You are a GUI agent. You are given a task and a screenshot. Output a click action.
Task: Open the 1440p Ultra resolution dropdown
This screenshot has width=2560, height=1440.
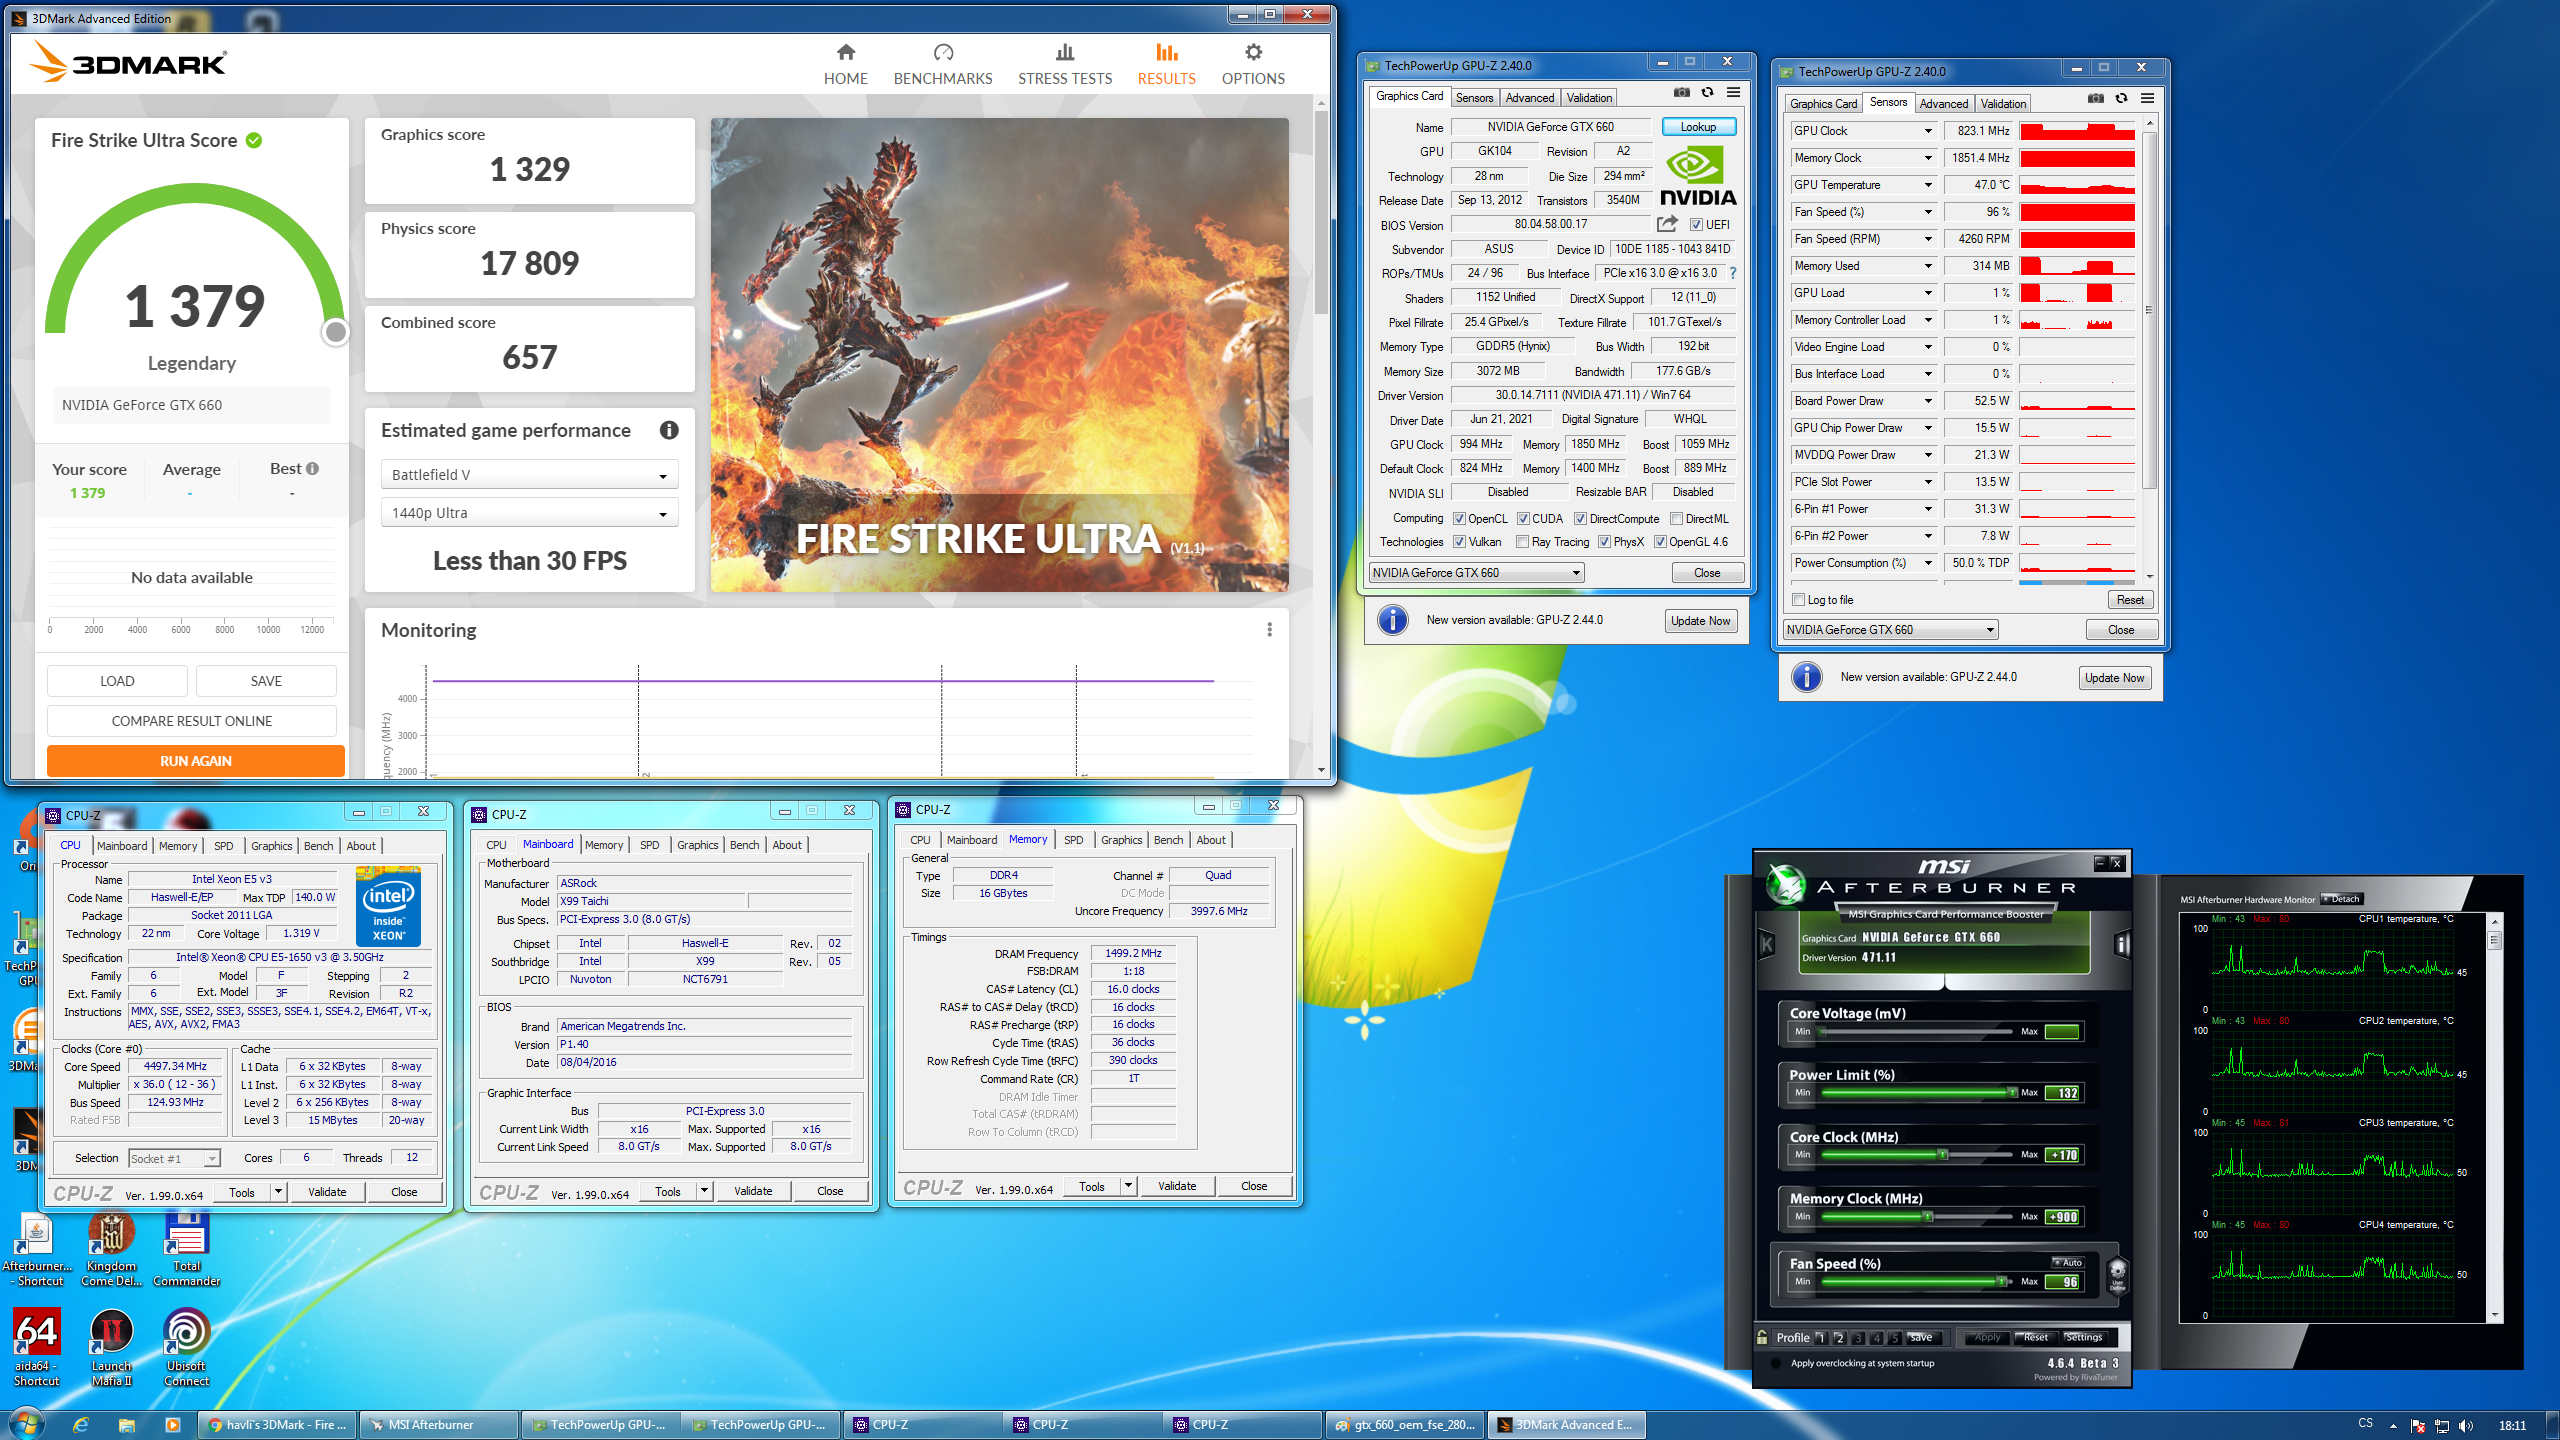(x=529, y=513)
